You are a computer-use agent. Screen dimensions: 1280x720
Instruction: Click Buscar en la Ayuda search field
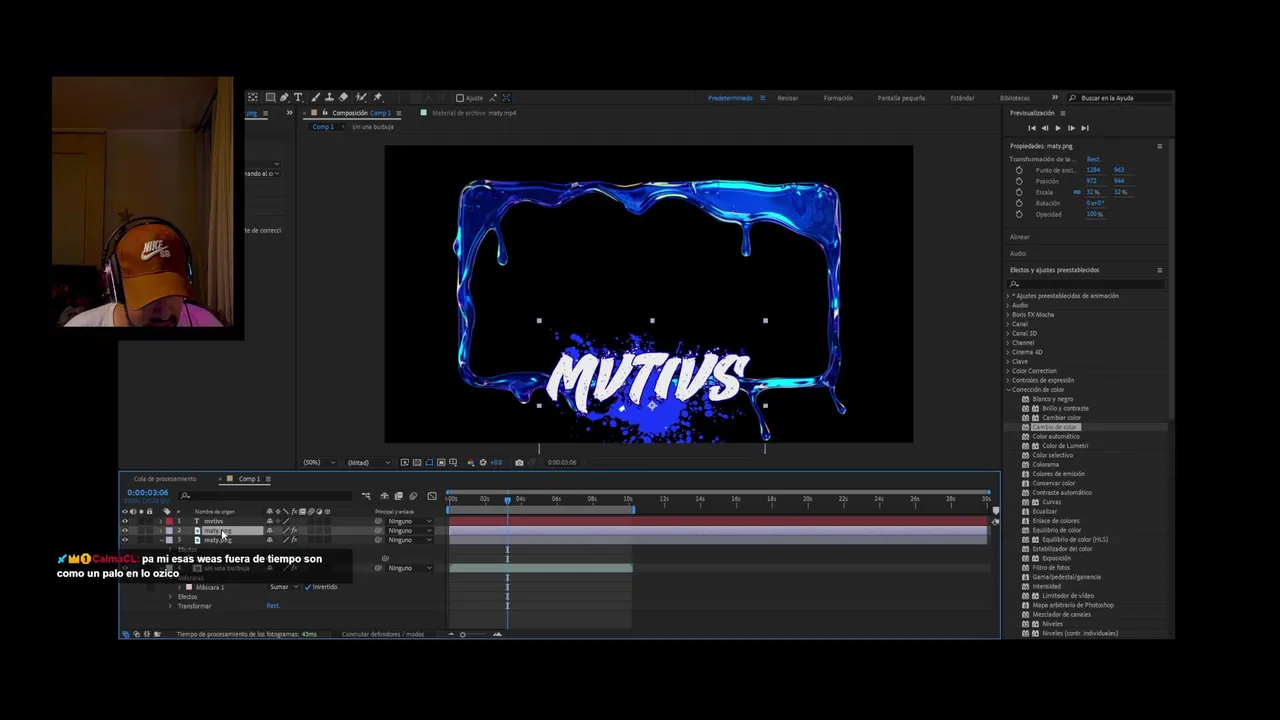click(x=1119, y=98)
